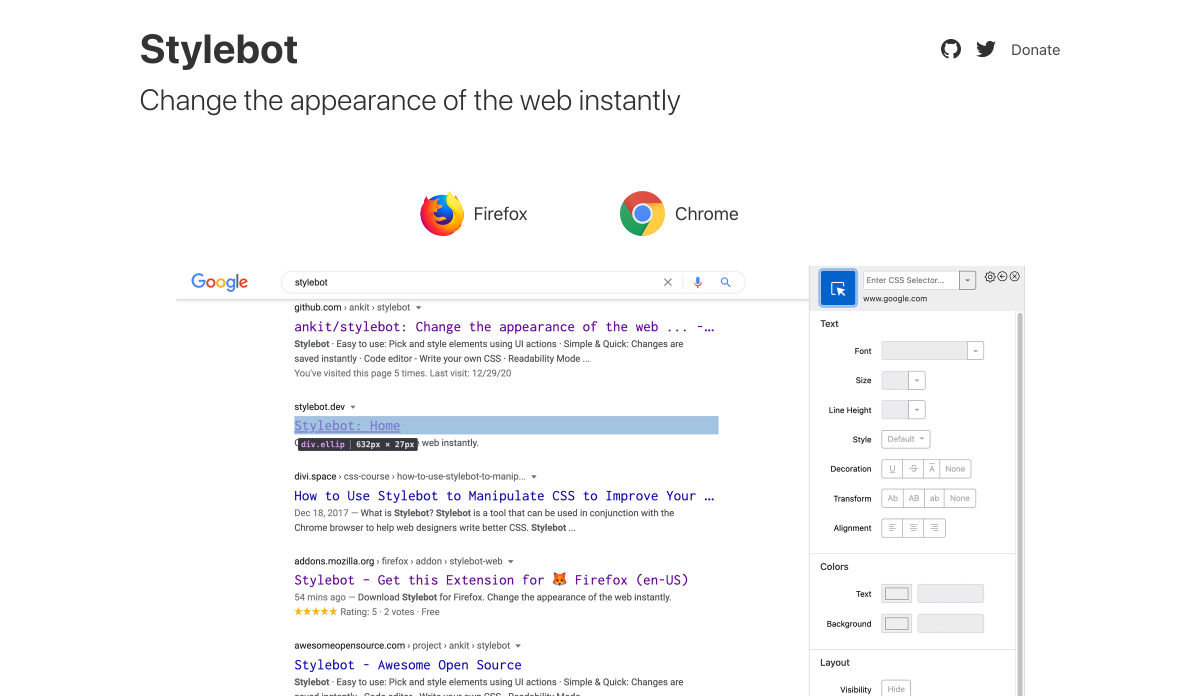Image resolution: width=1200 pixels, height=696 pixels.
Task: Apply underline text decoration
Action: [892, 469]
